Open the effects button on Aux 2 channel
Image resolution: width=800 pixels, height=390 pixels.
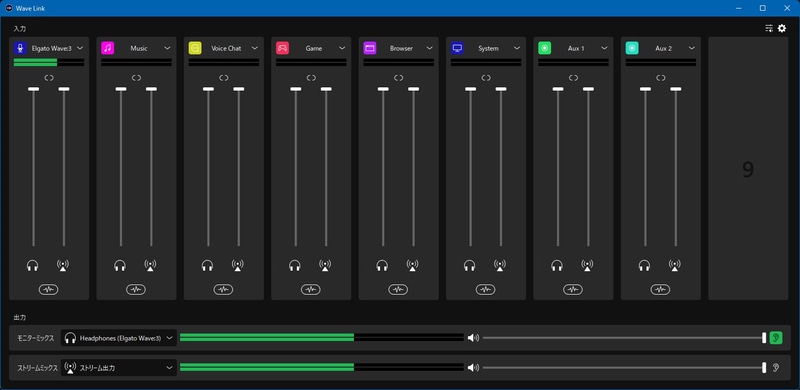click(661, 289)
